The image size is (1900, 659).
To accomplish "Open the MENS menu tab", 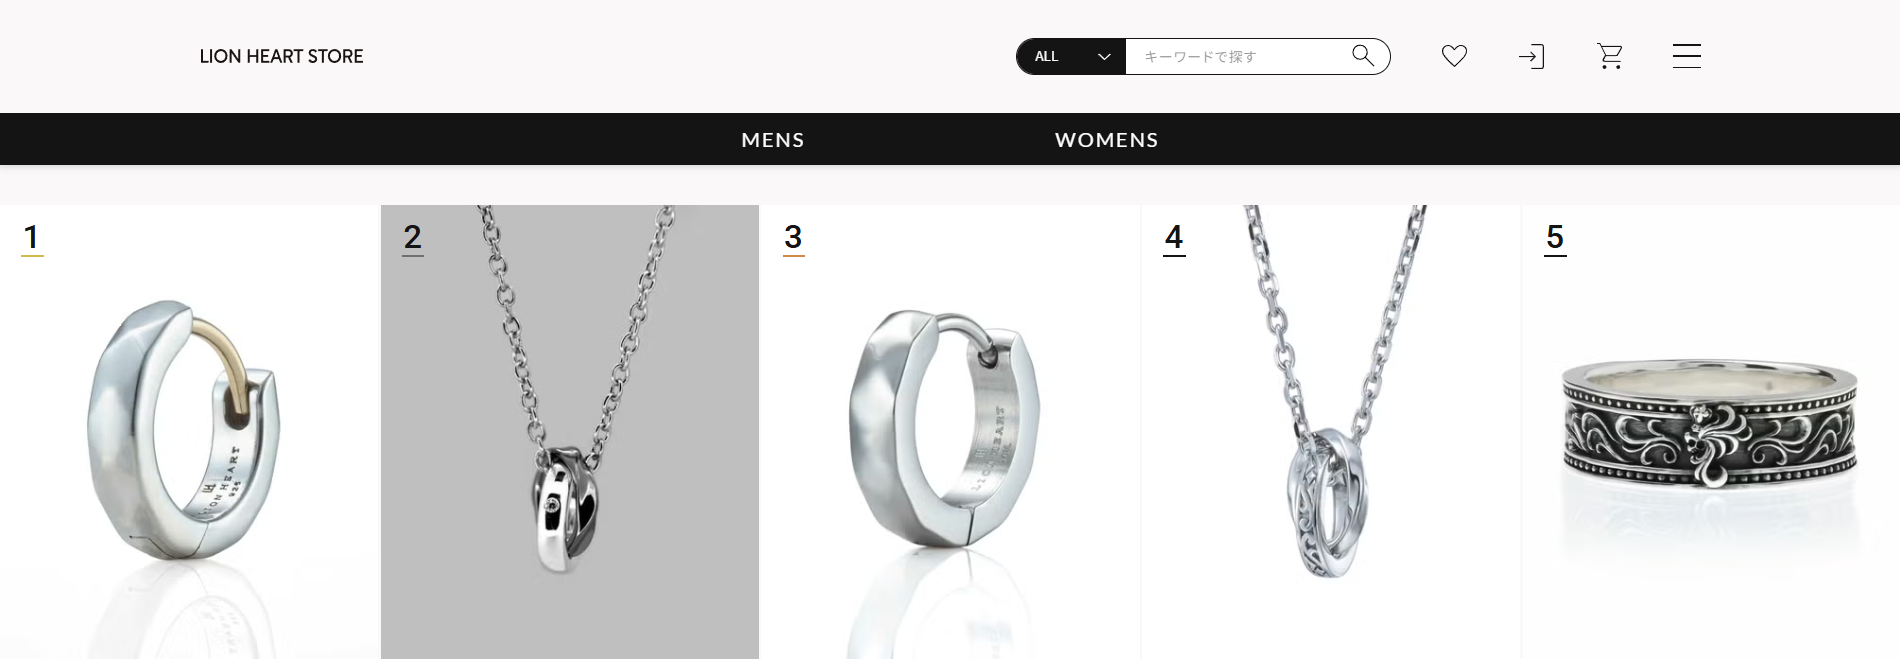I will (773, 140).
